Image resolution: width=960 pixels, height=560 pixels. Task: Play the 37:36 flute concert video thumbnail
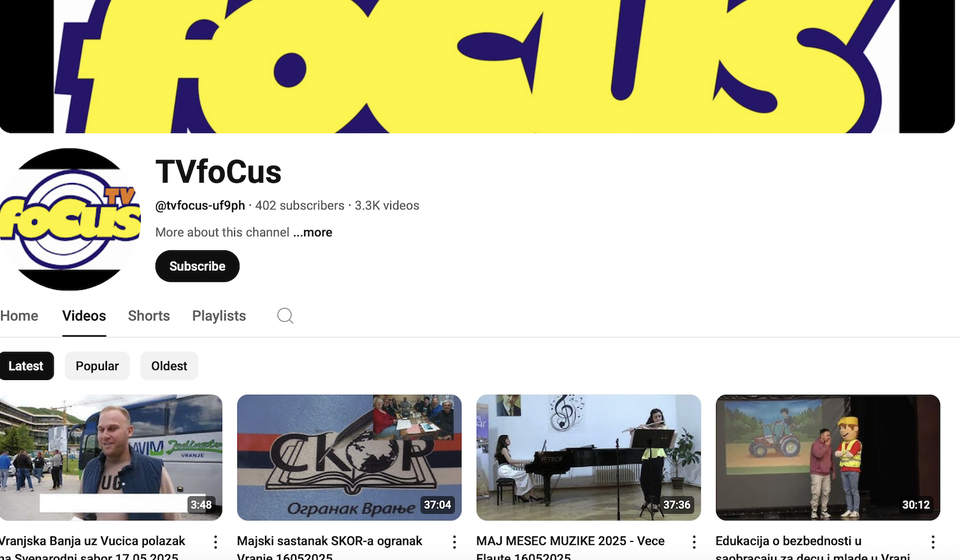(588, 458)
